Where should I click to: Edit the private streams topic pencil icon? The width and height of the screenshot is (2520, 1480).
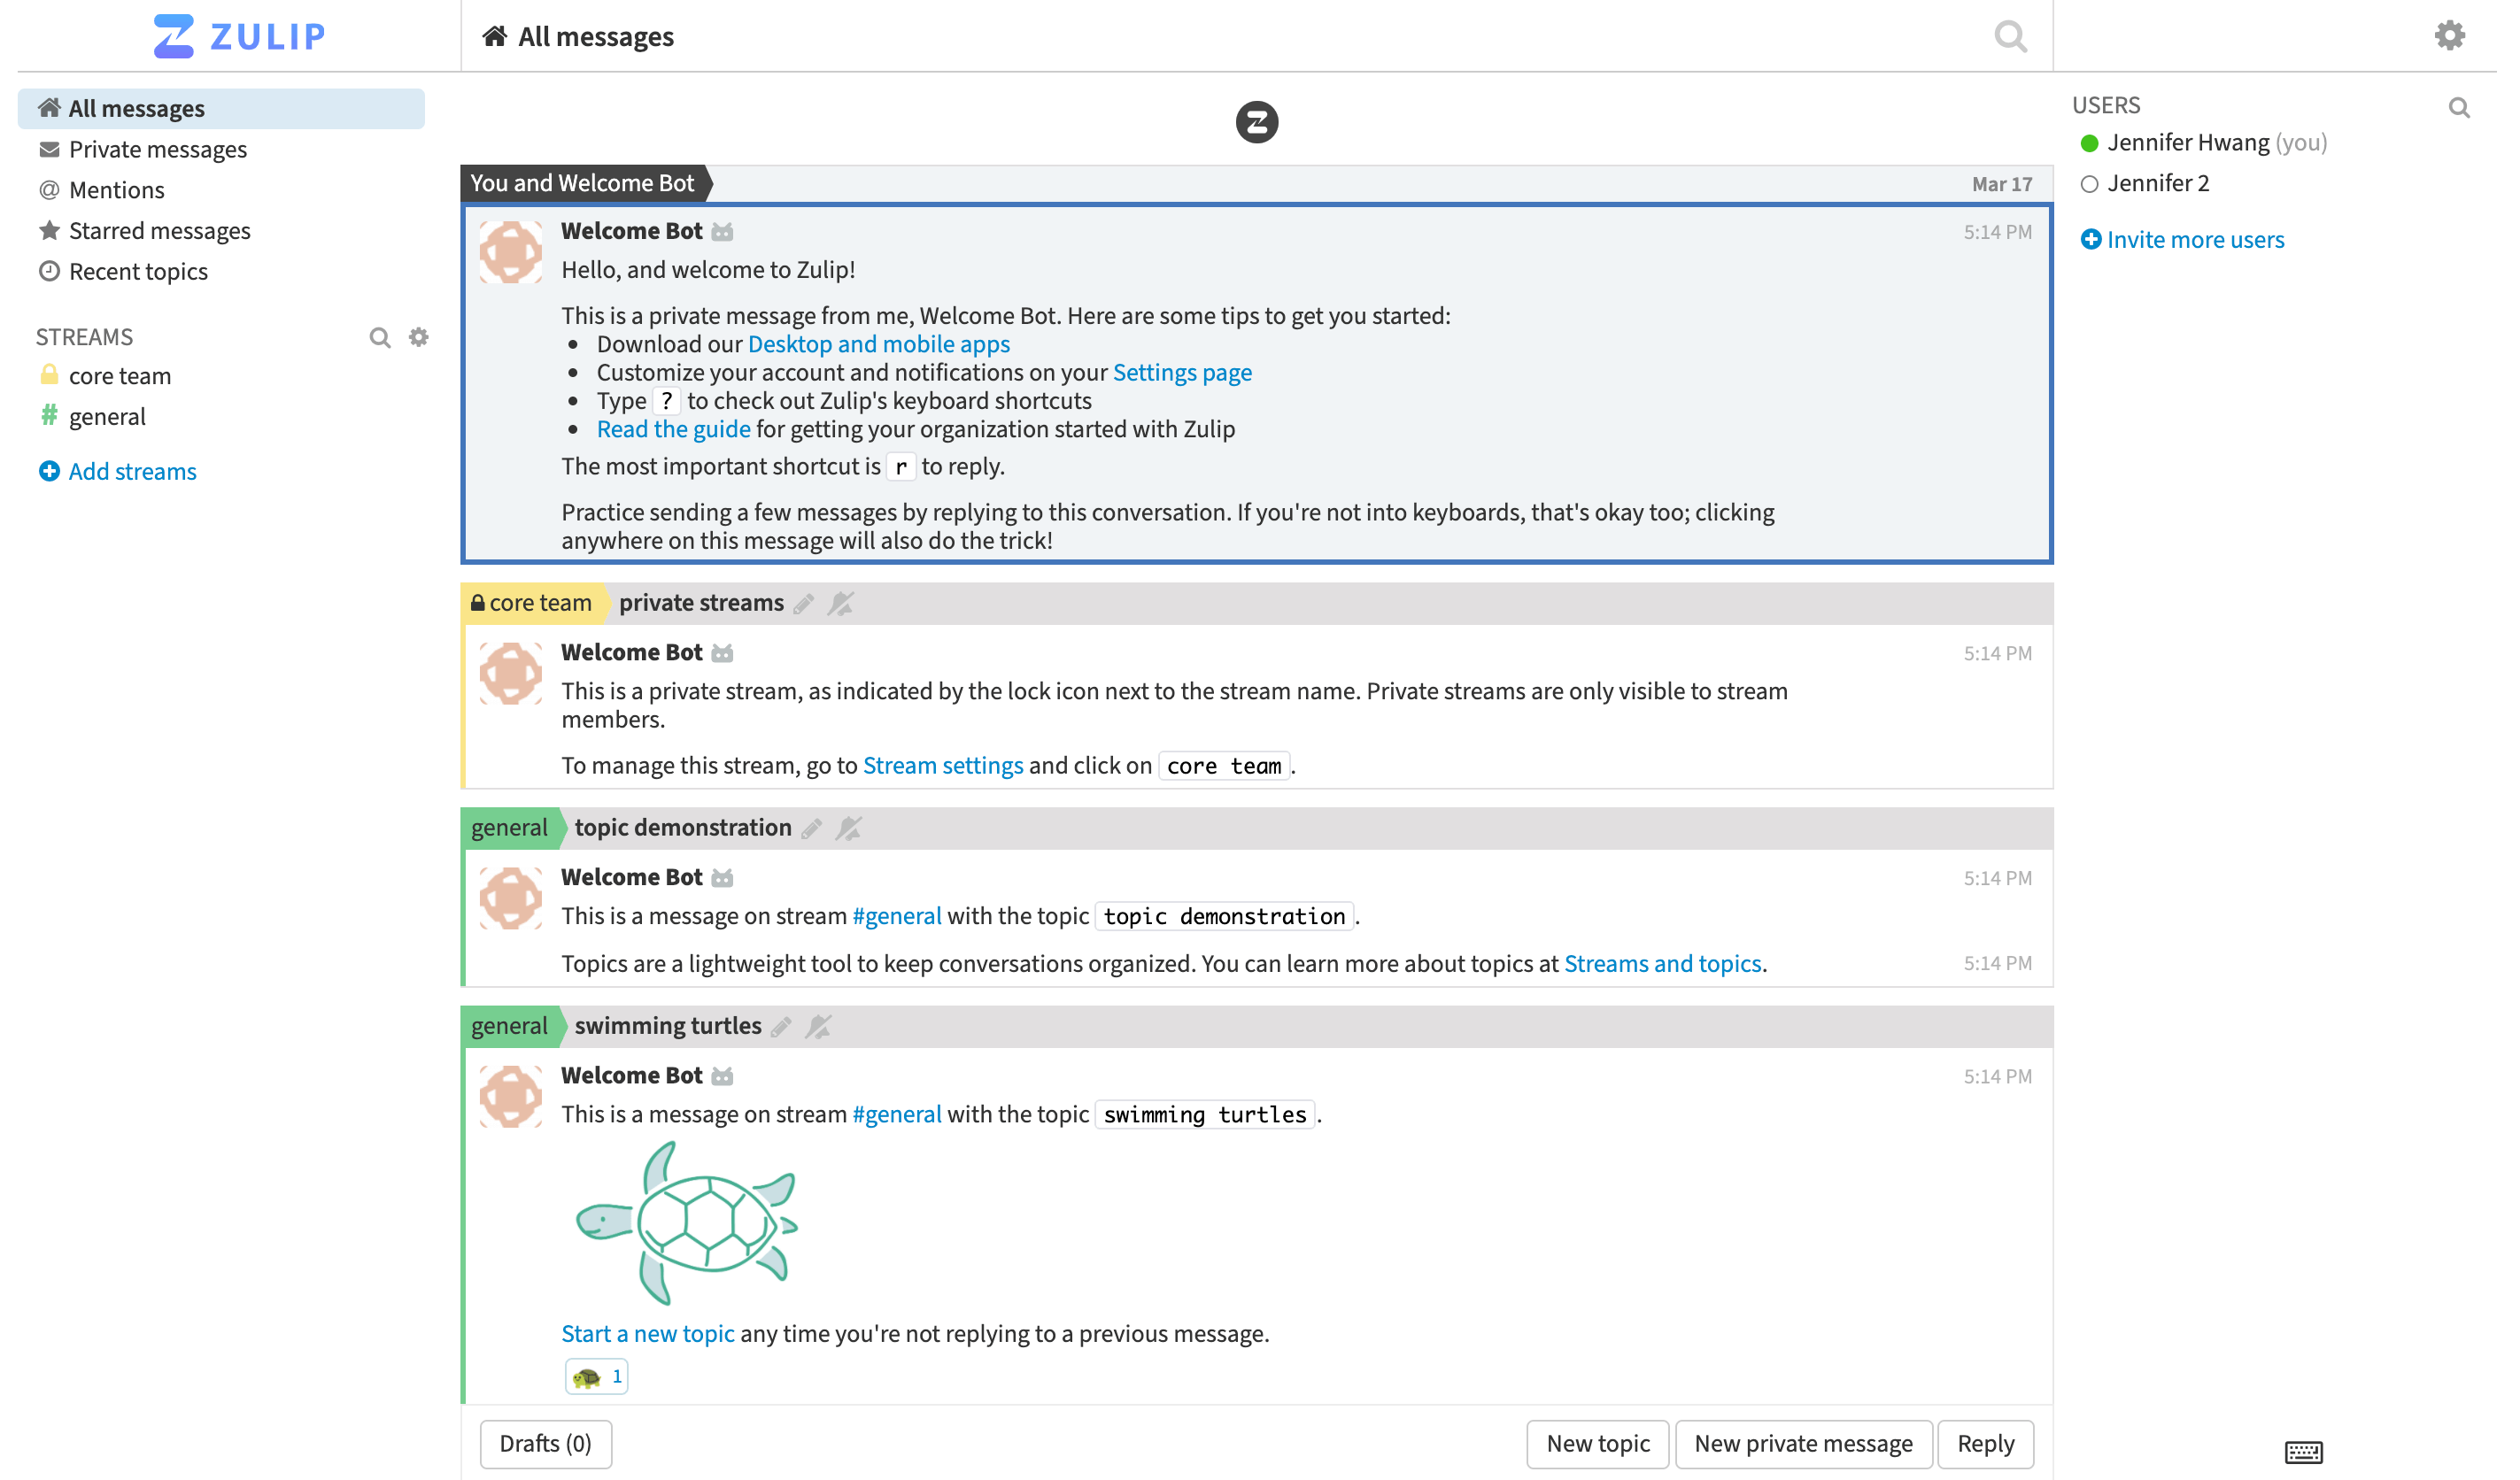[804, 603]
